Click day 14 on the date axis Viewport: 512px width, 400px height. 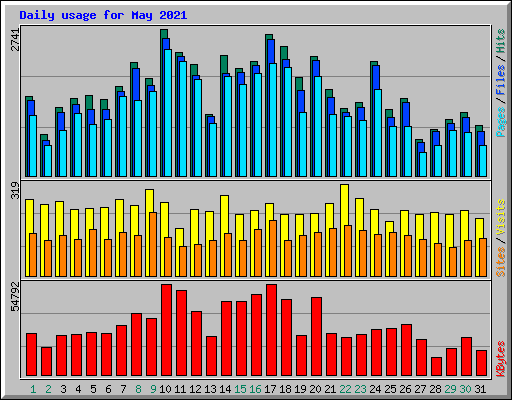tap(225, 389)
